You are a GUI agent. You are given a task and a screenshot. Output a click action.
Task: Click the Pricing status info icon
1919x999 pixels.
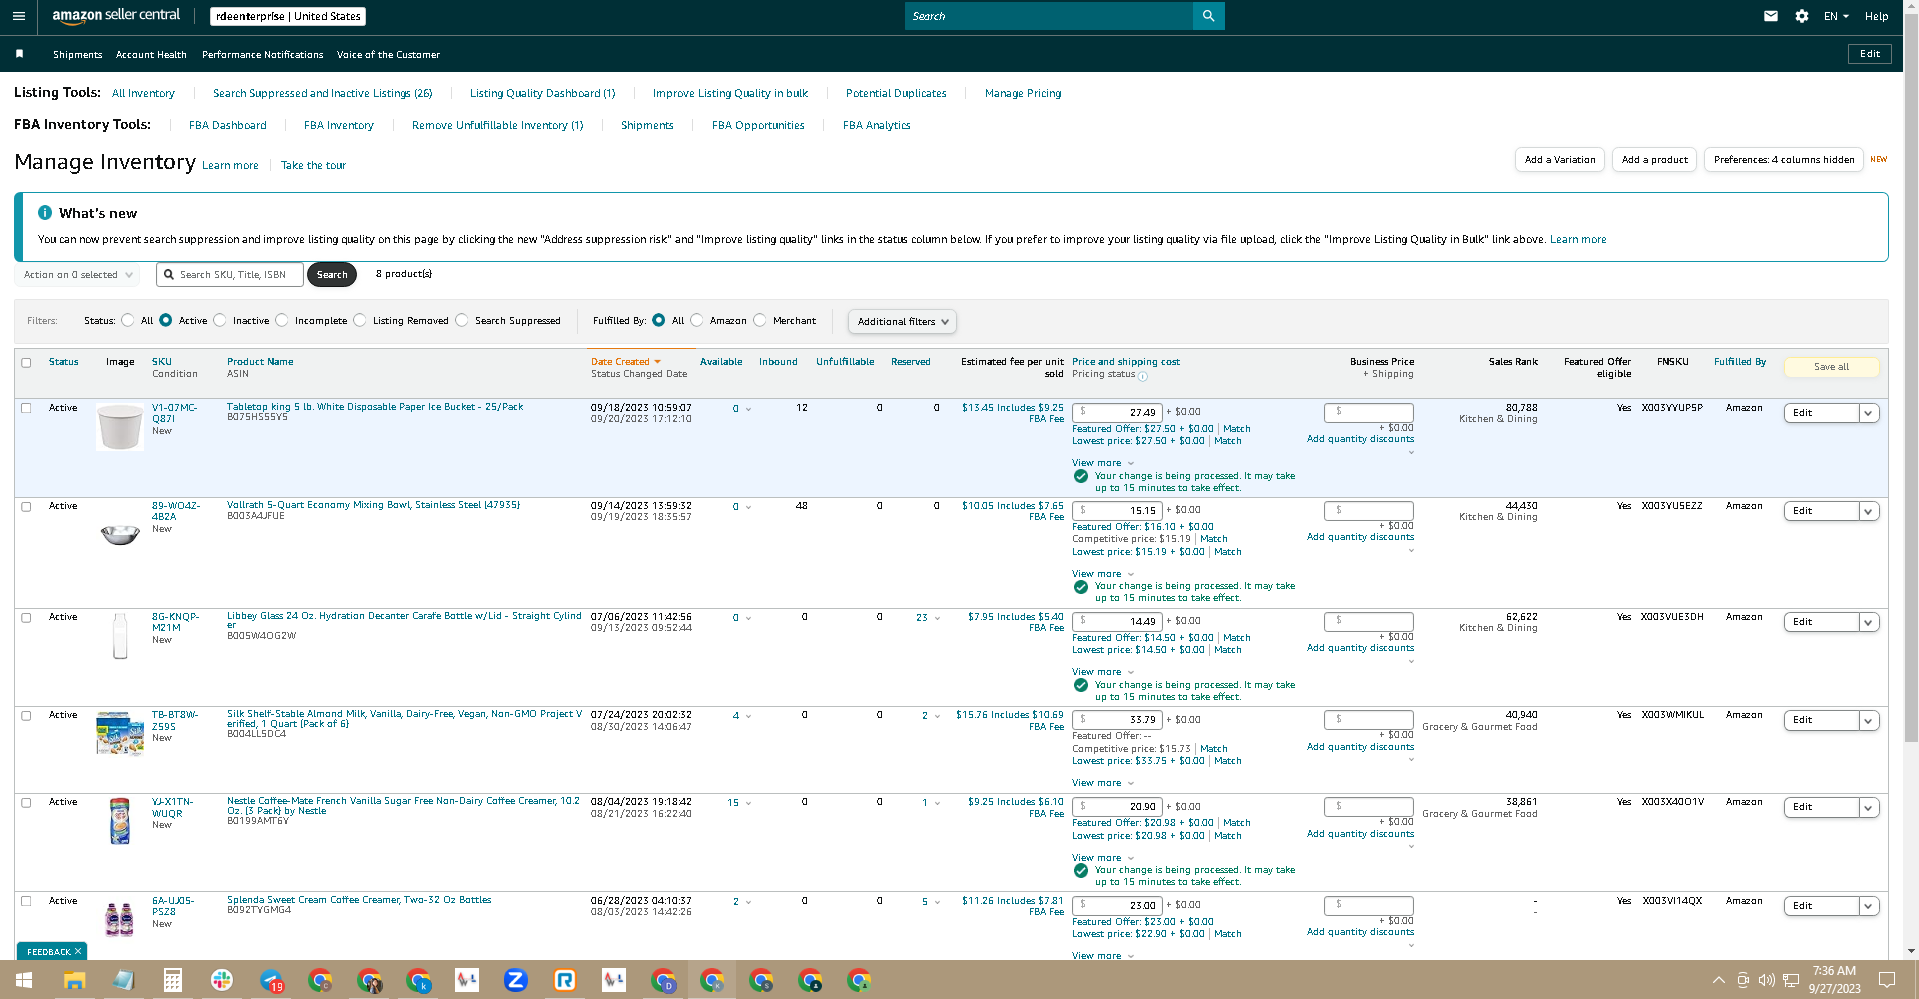1143,376
